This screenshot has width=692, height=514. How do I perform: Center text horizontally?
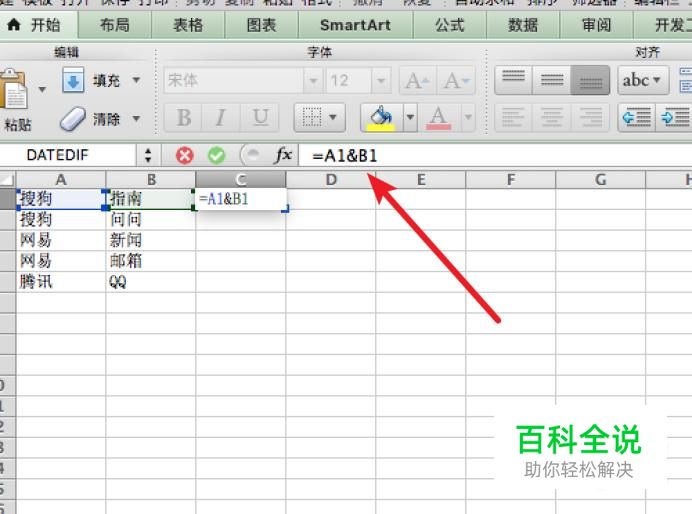pyautogui.click(x=552, y=118)
